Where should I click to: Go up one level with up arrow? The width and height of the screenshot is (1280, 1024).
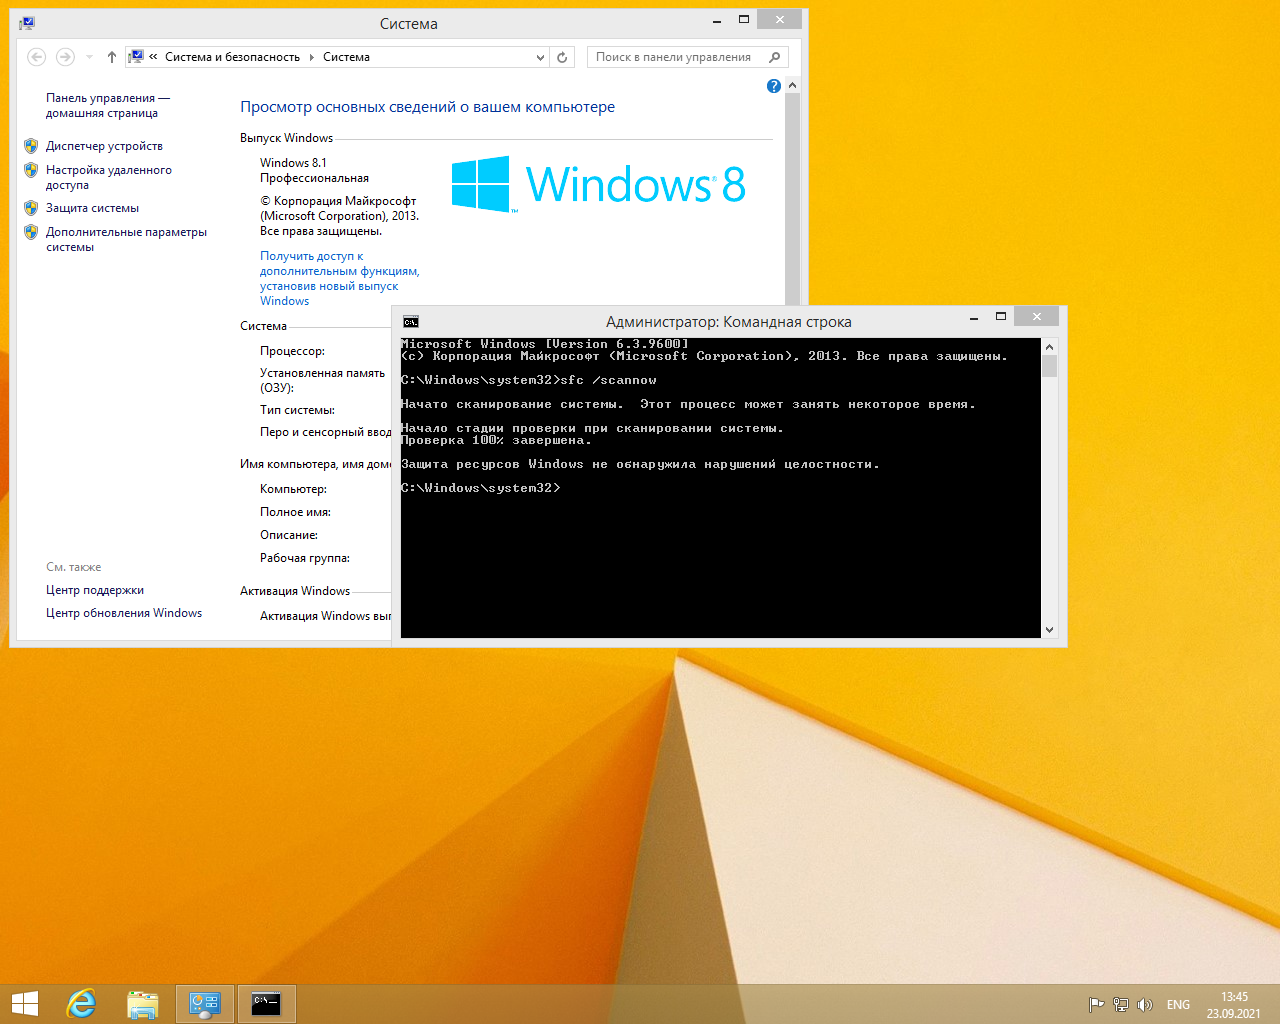point(111,57)
